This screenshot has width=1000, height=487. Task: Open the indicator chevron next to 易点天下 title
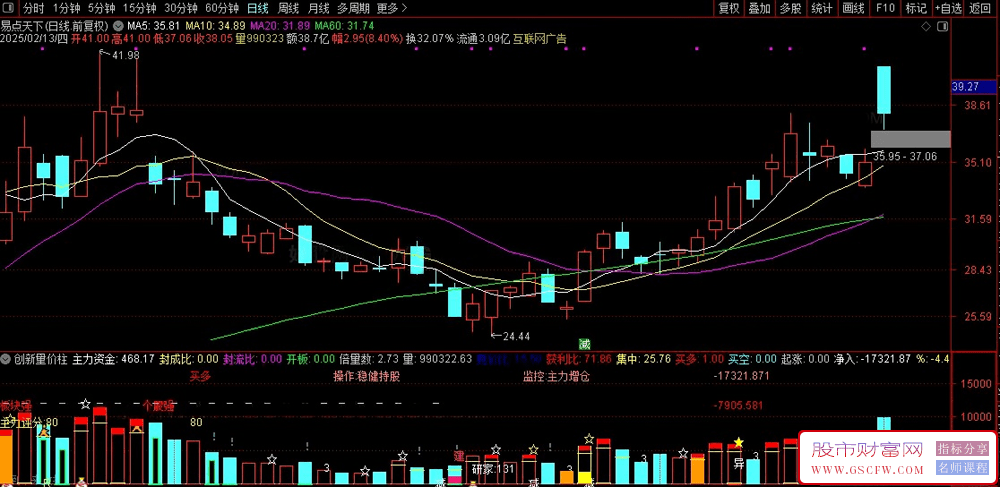pos(119,26)
